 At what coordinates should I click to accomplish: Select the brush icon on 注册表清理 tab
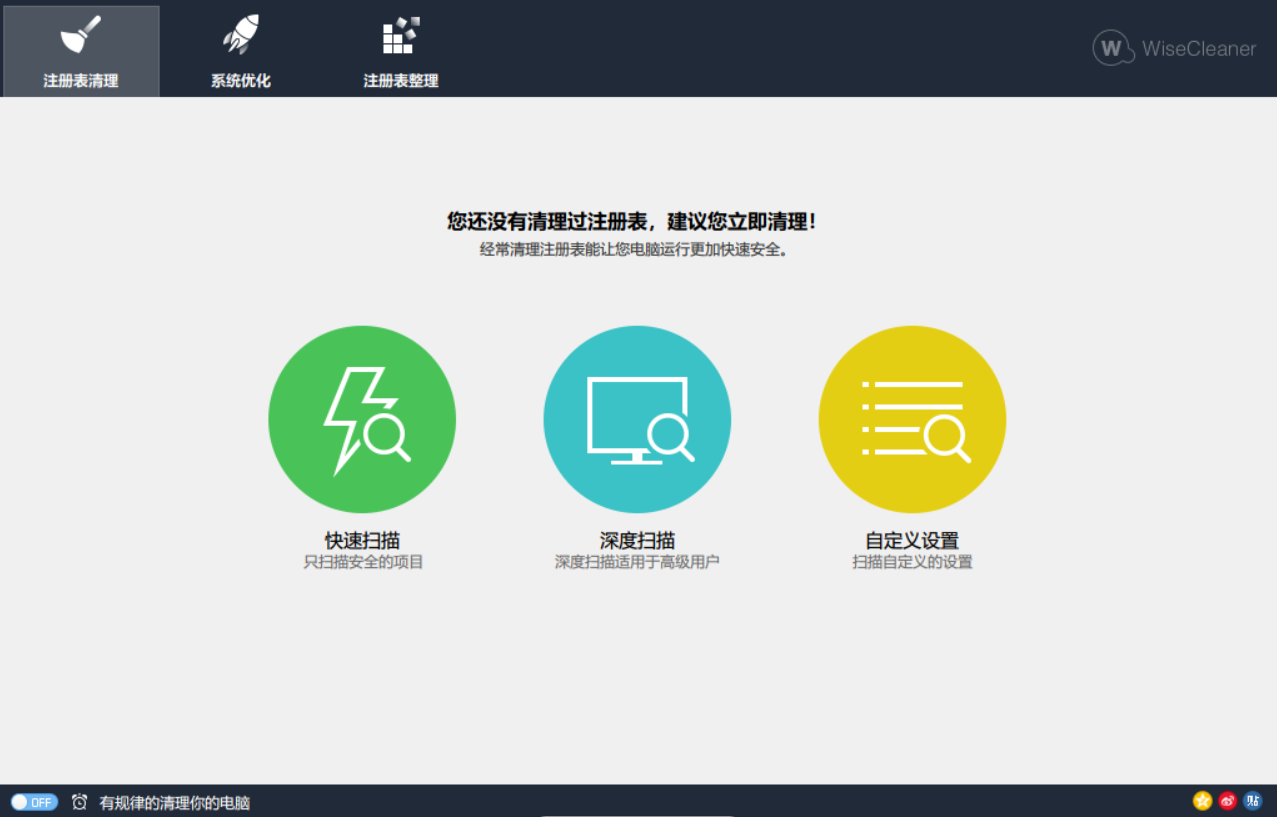click(80, 35)
